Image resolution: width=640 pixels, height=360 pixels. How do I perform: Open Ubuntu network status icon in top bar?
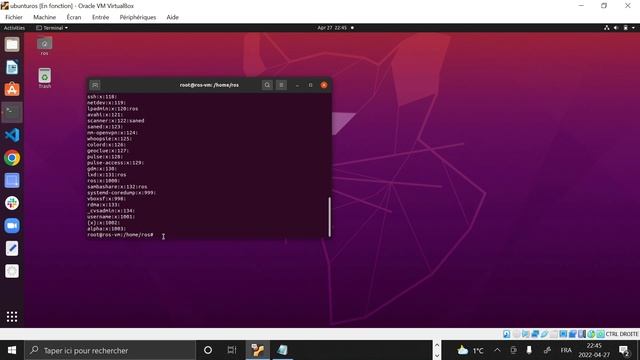point(607,28)
